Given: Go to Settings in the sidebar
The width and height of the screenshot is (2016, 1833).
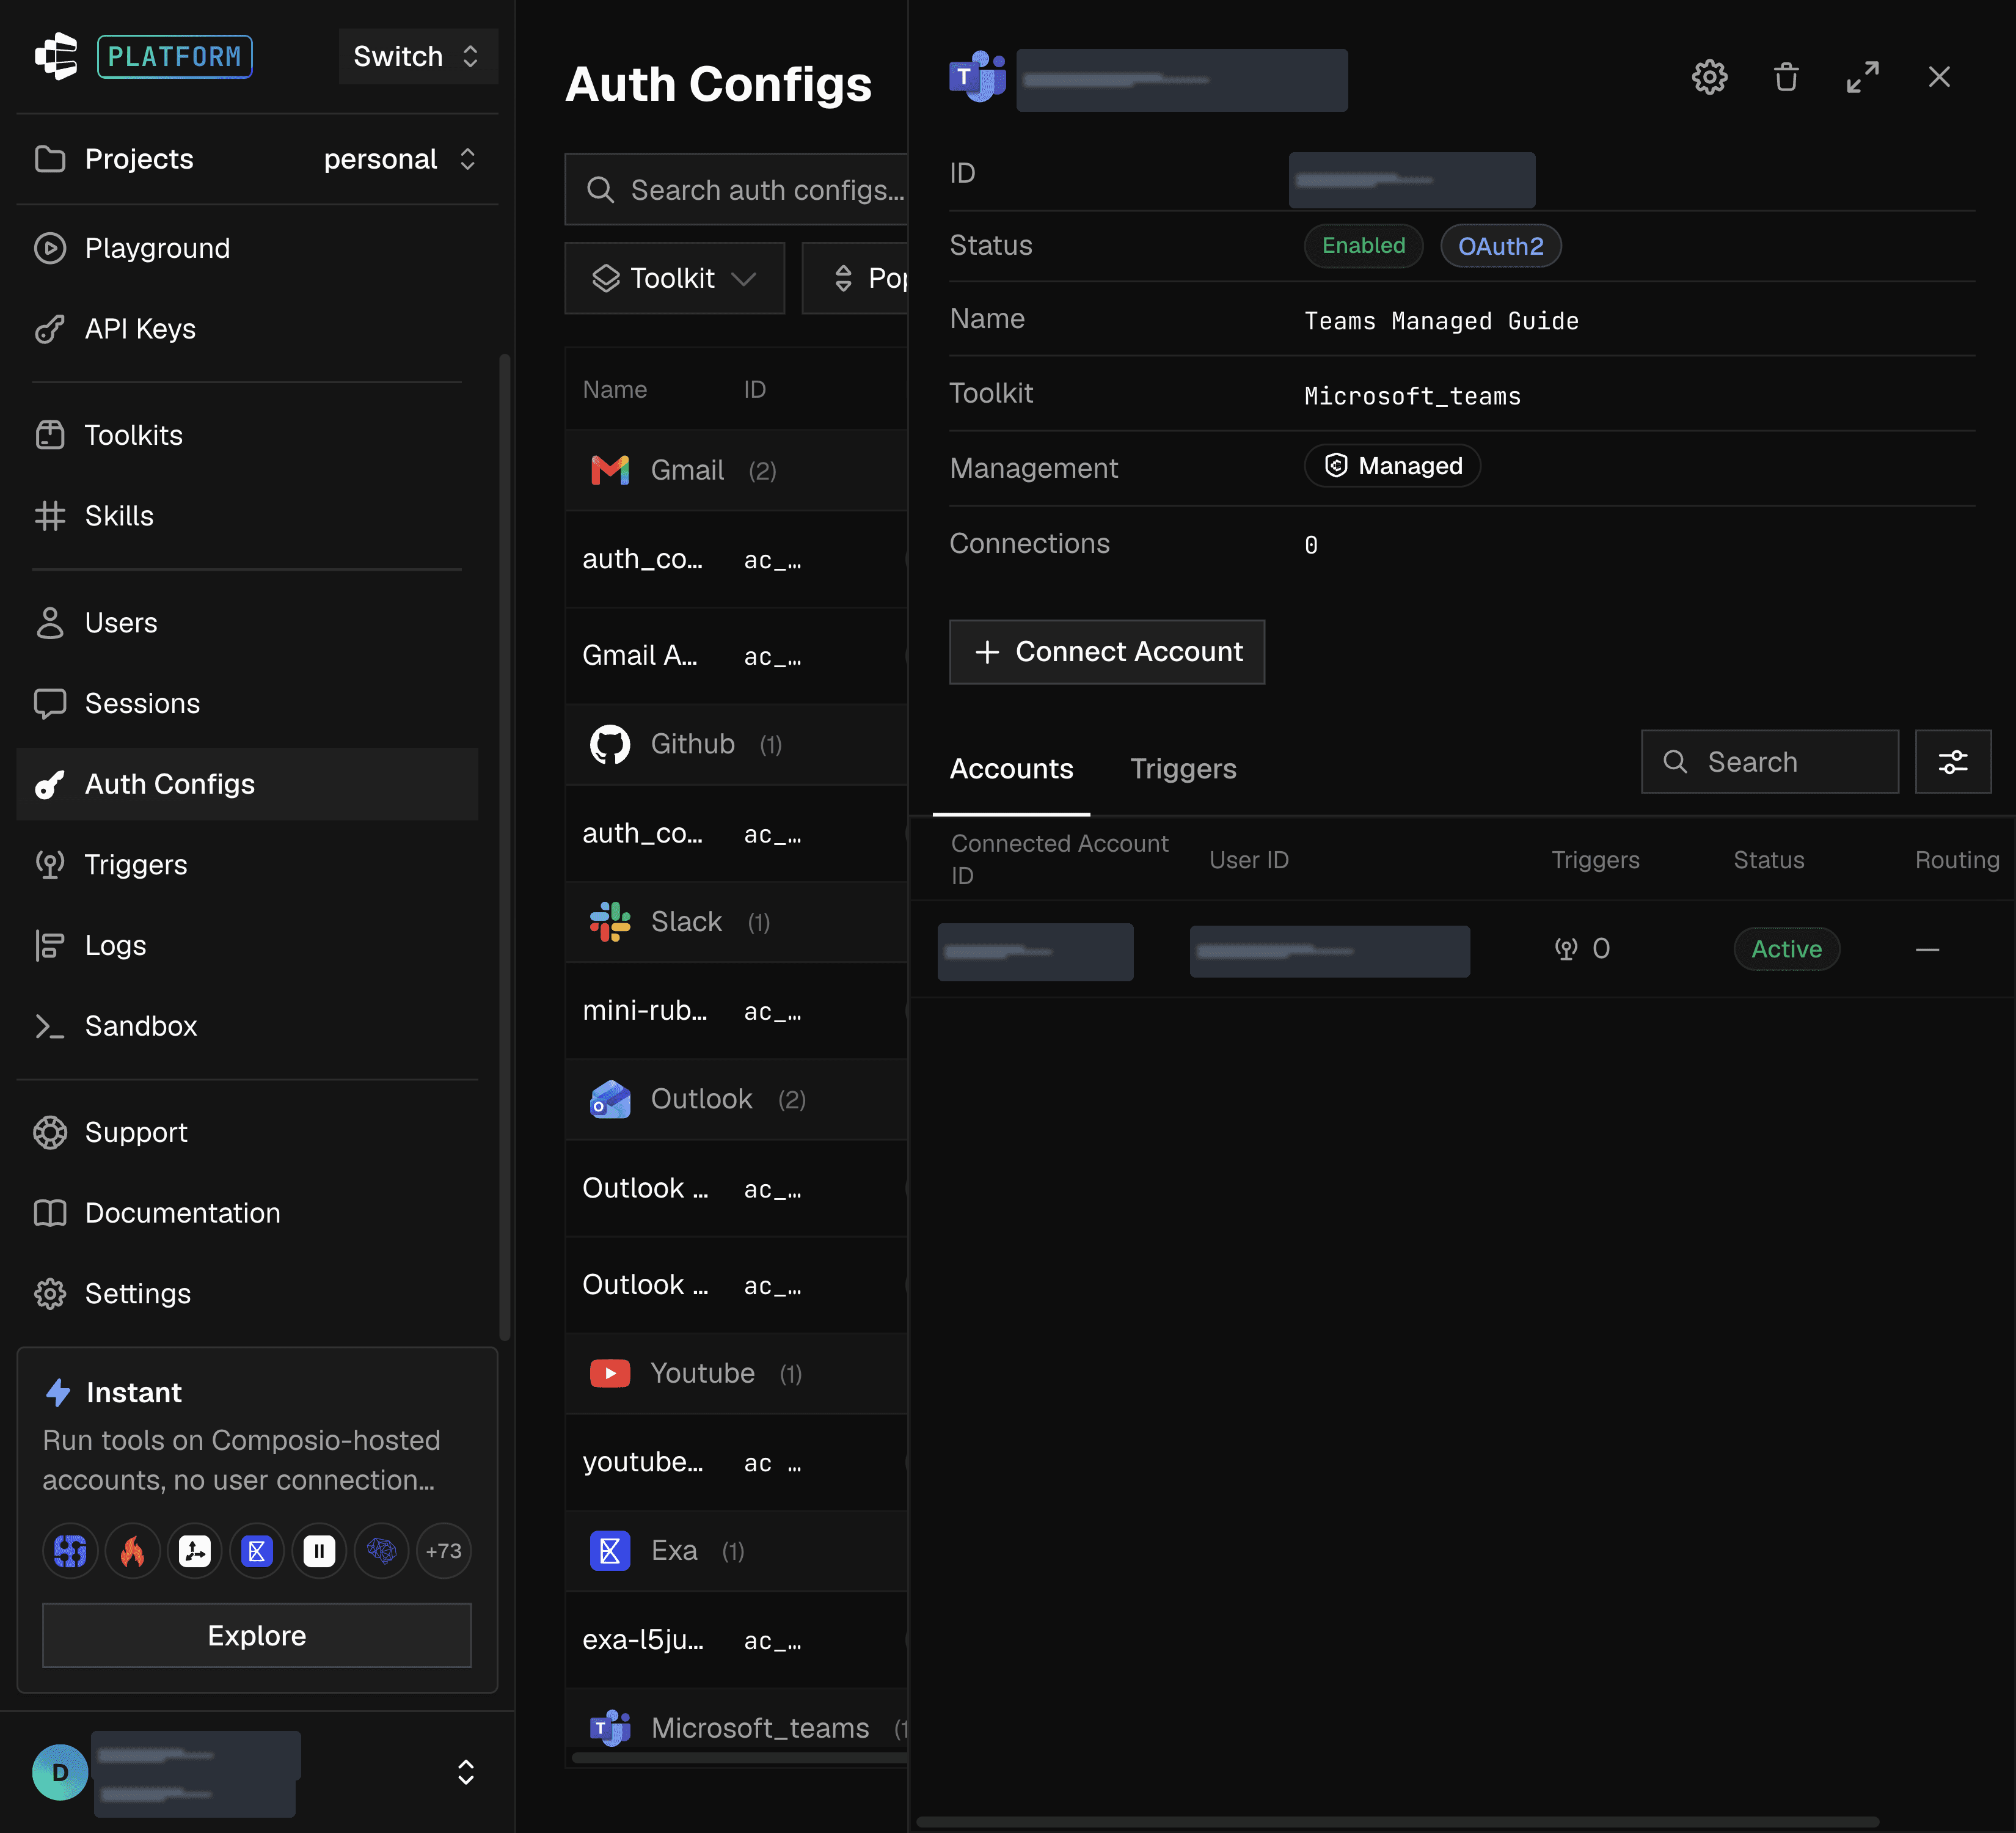Looking at the screenshot, I should 247,1294.
